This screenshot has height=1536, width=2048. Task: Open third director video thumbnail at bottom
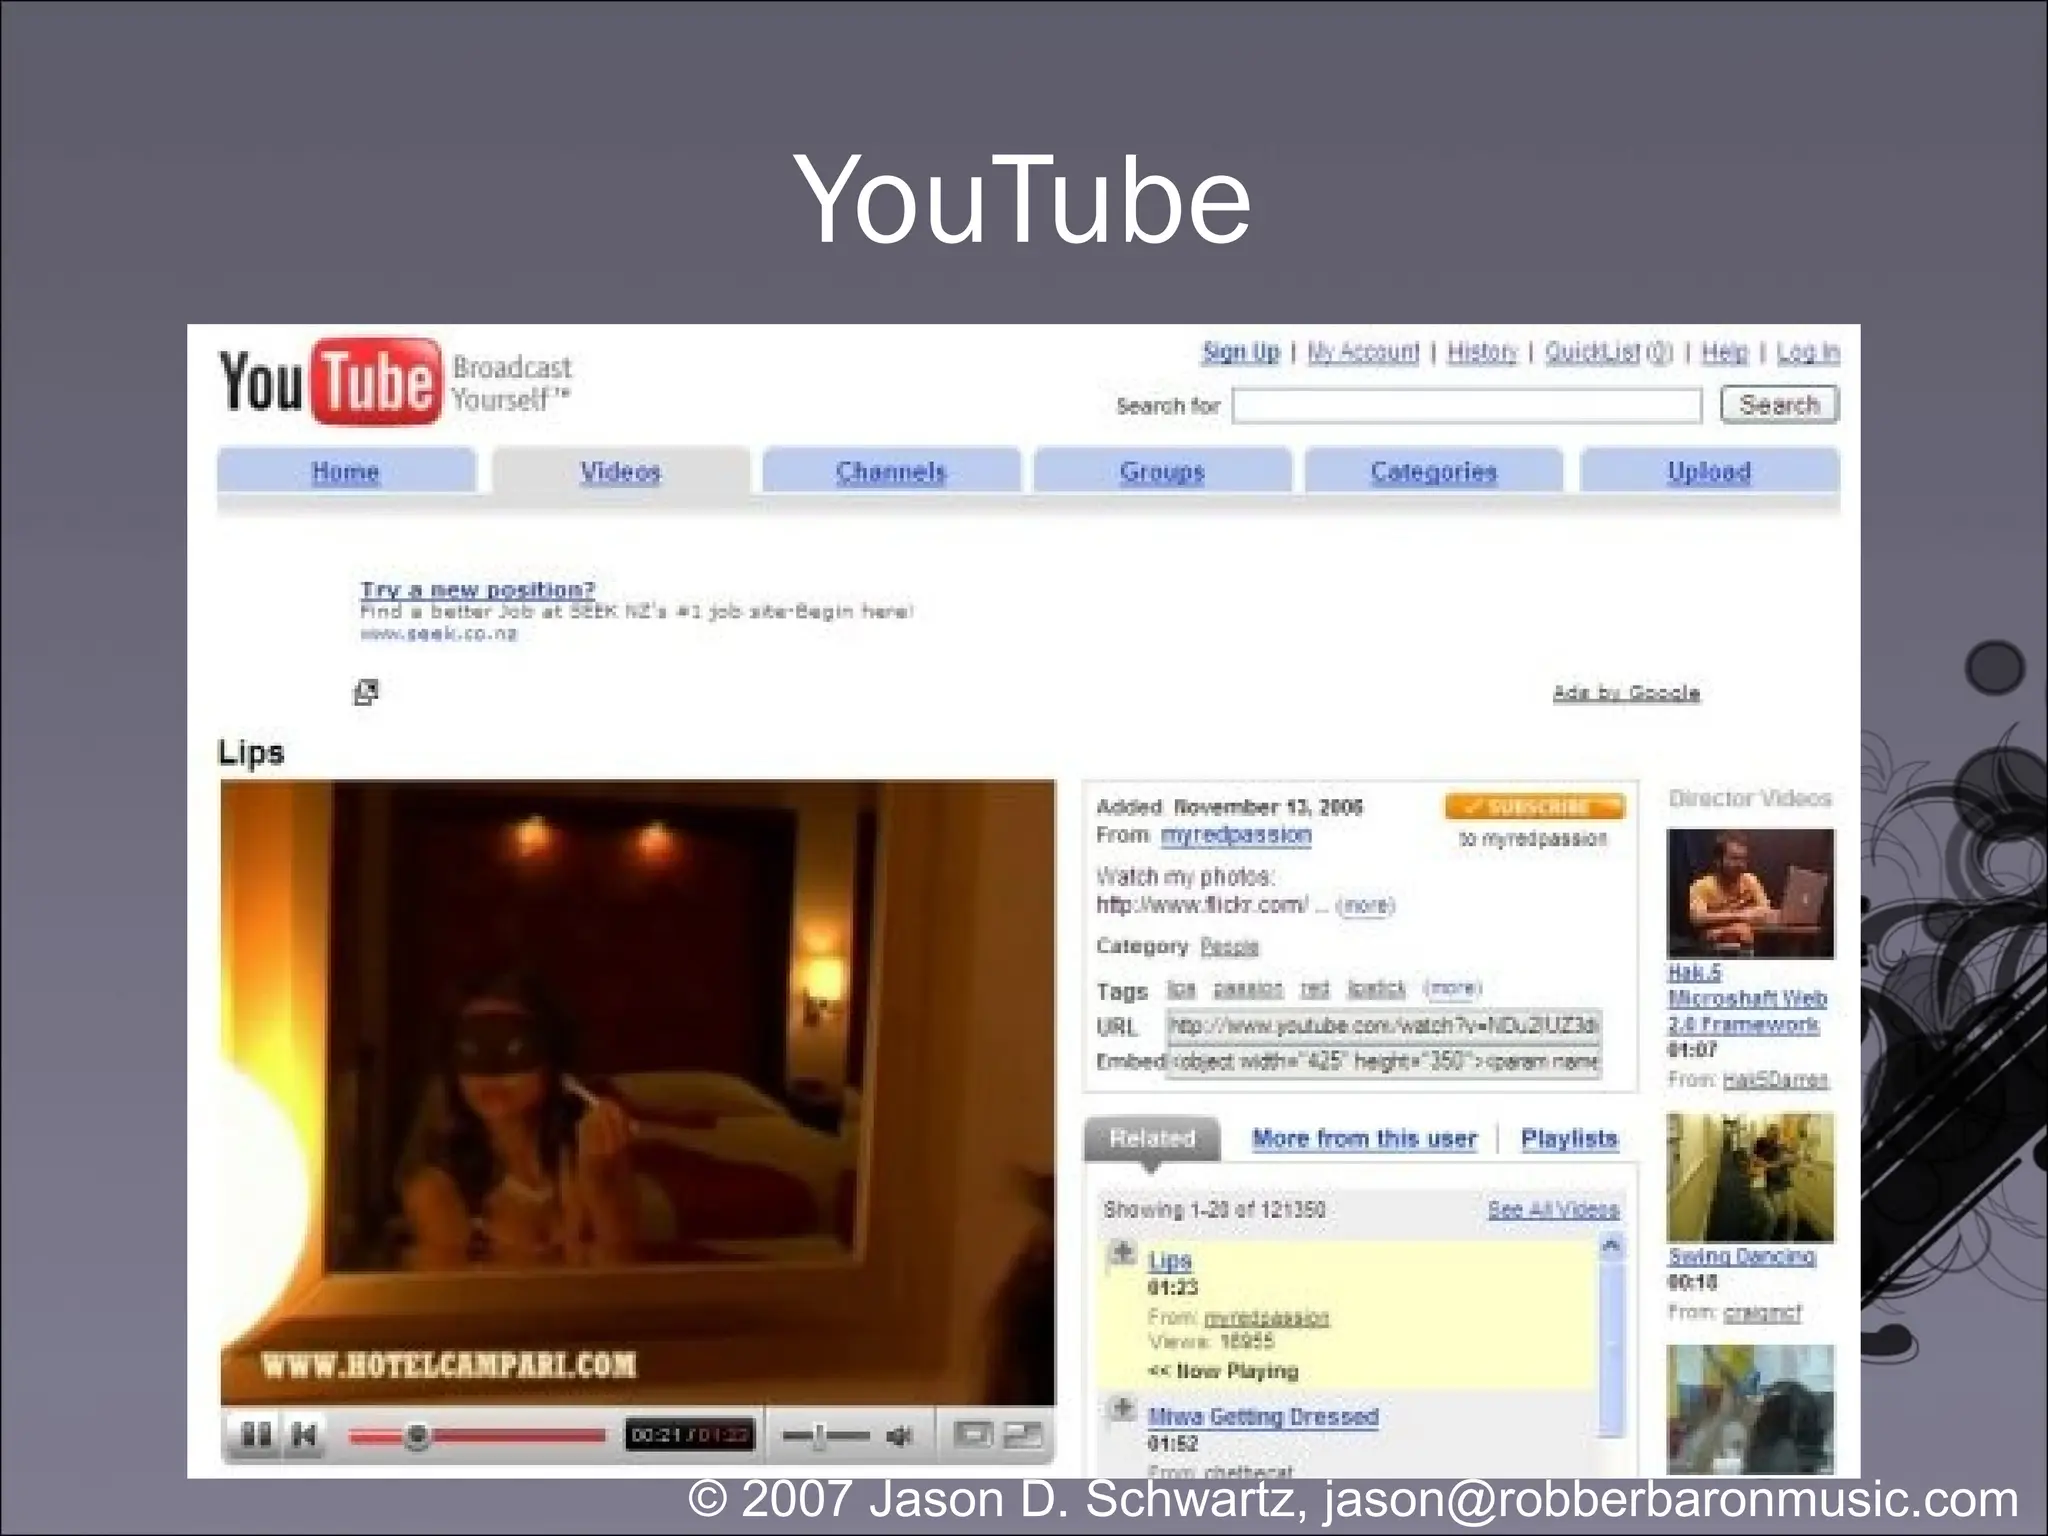[x=1751, y=1409]
